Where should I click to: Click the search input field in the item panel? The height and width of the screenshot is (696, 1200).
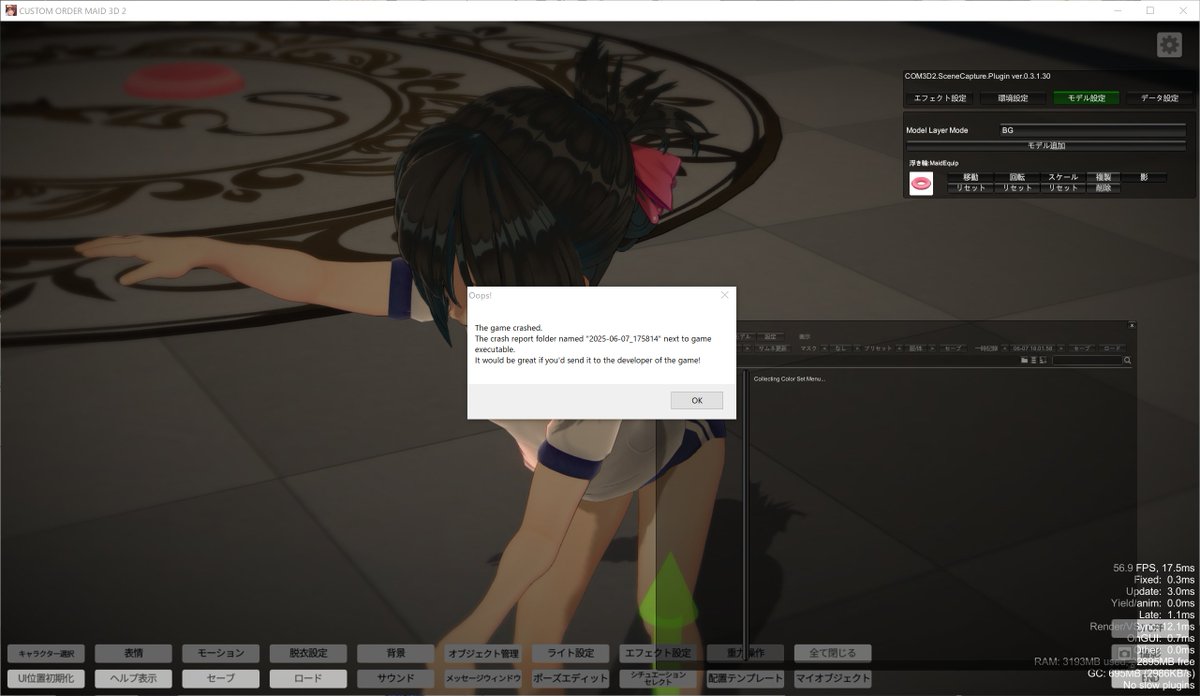[x=1085, y=360]
